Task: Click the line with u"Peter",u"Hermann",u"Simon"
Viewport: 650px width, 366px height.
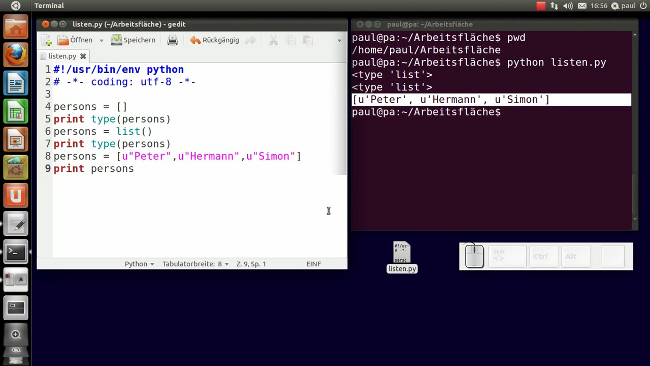Action: pos(177,156)
